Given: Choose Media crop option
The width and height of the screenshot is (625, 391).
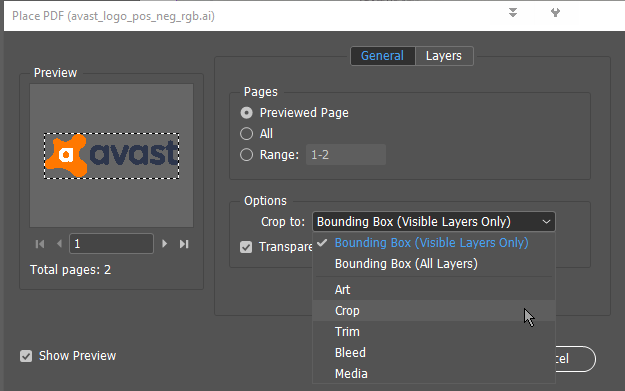Looking at the screenshot, I should point(434,373).
